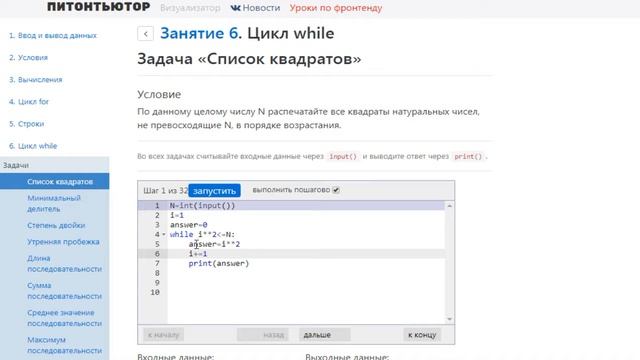Open the Визуализатор menu item
This screenshot has height=360, width=640.
190,8
